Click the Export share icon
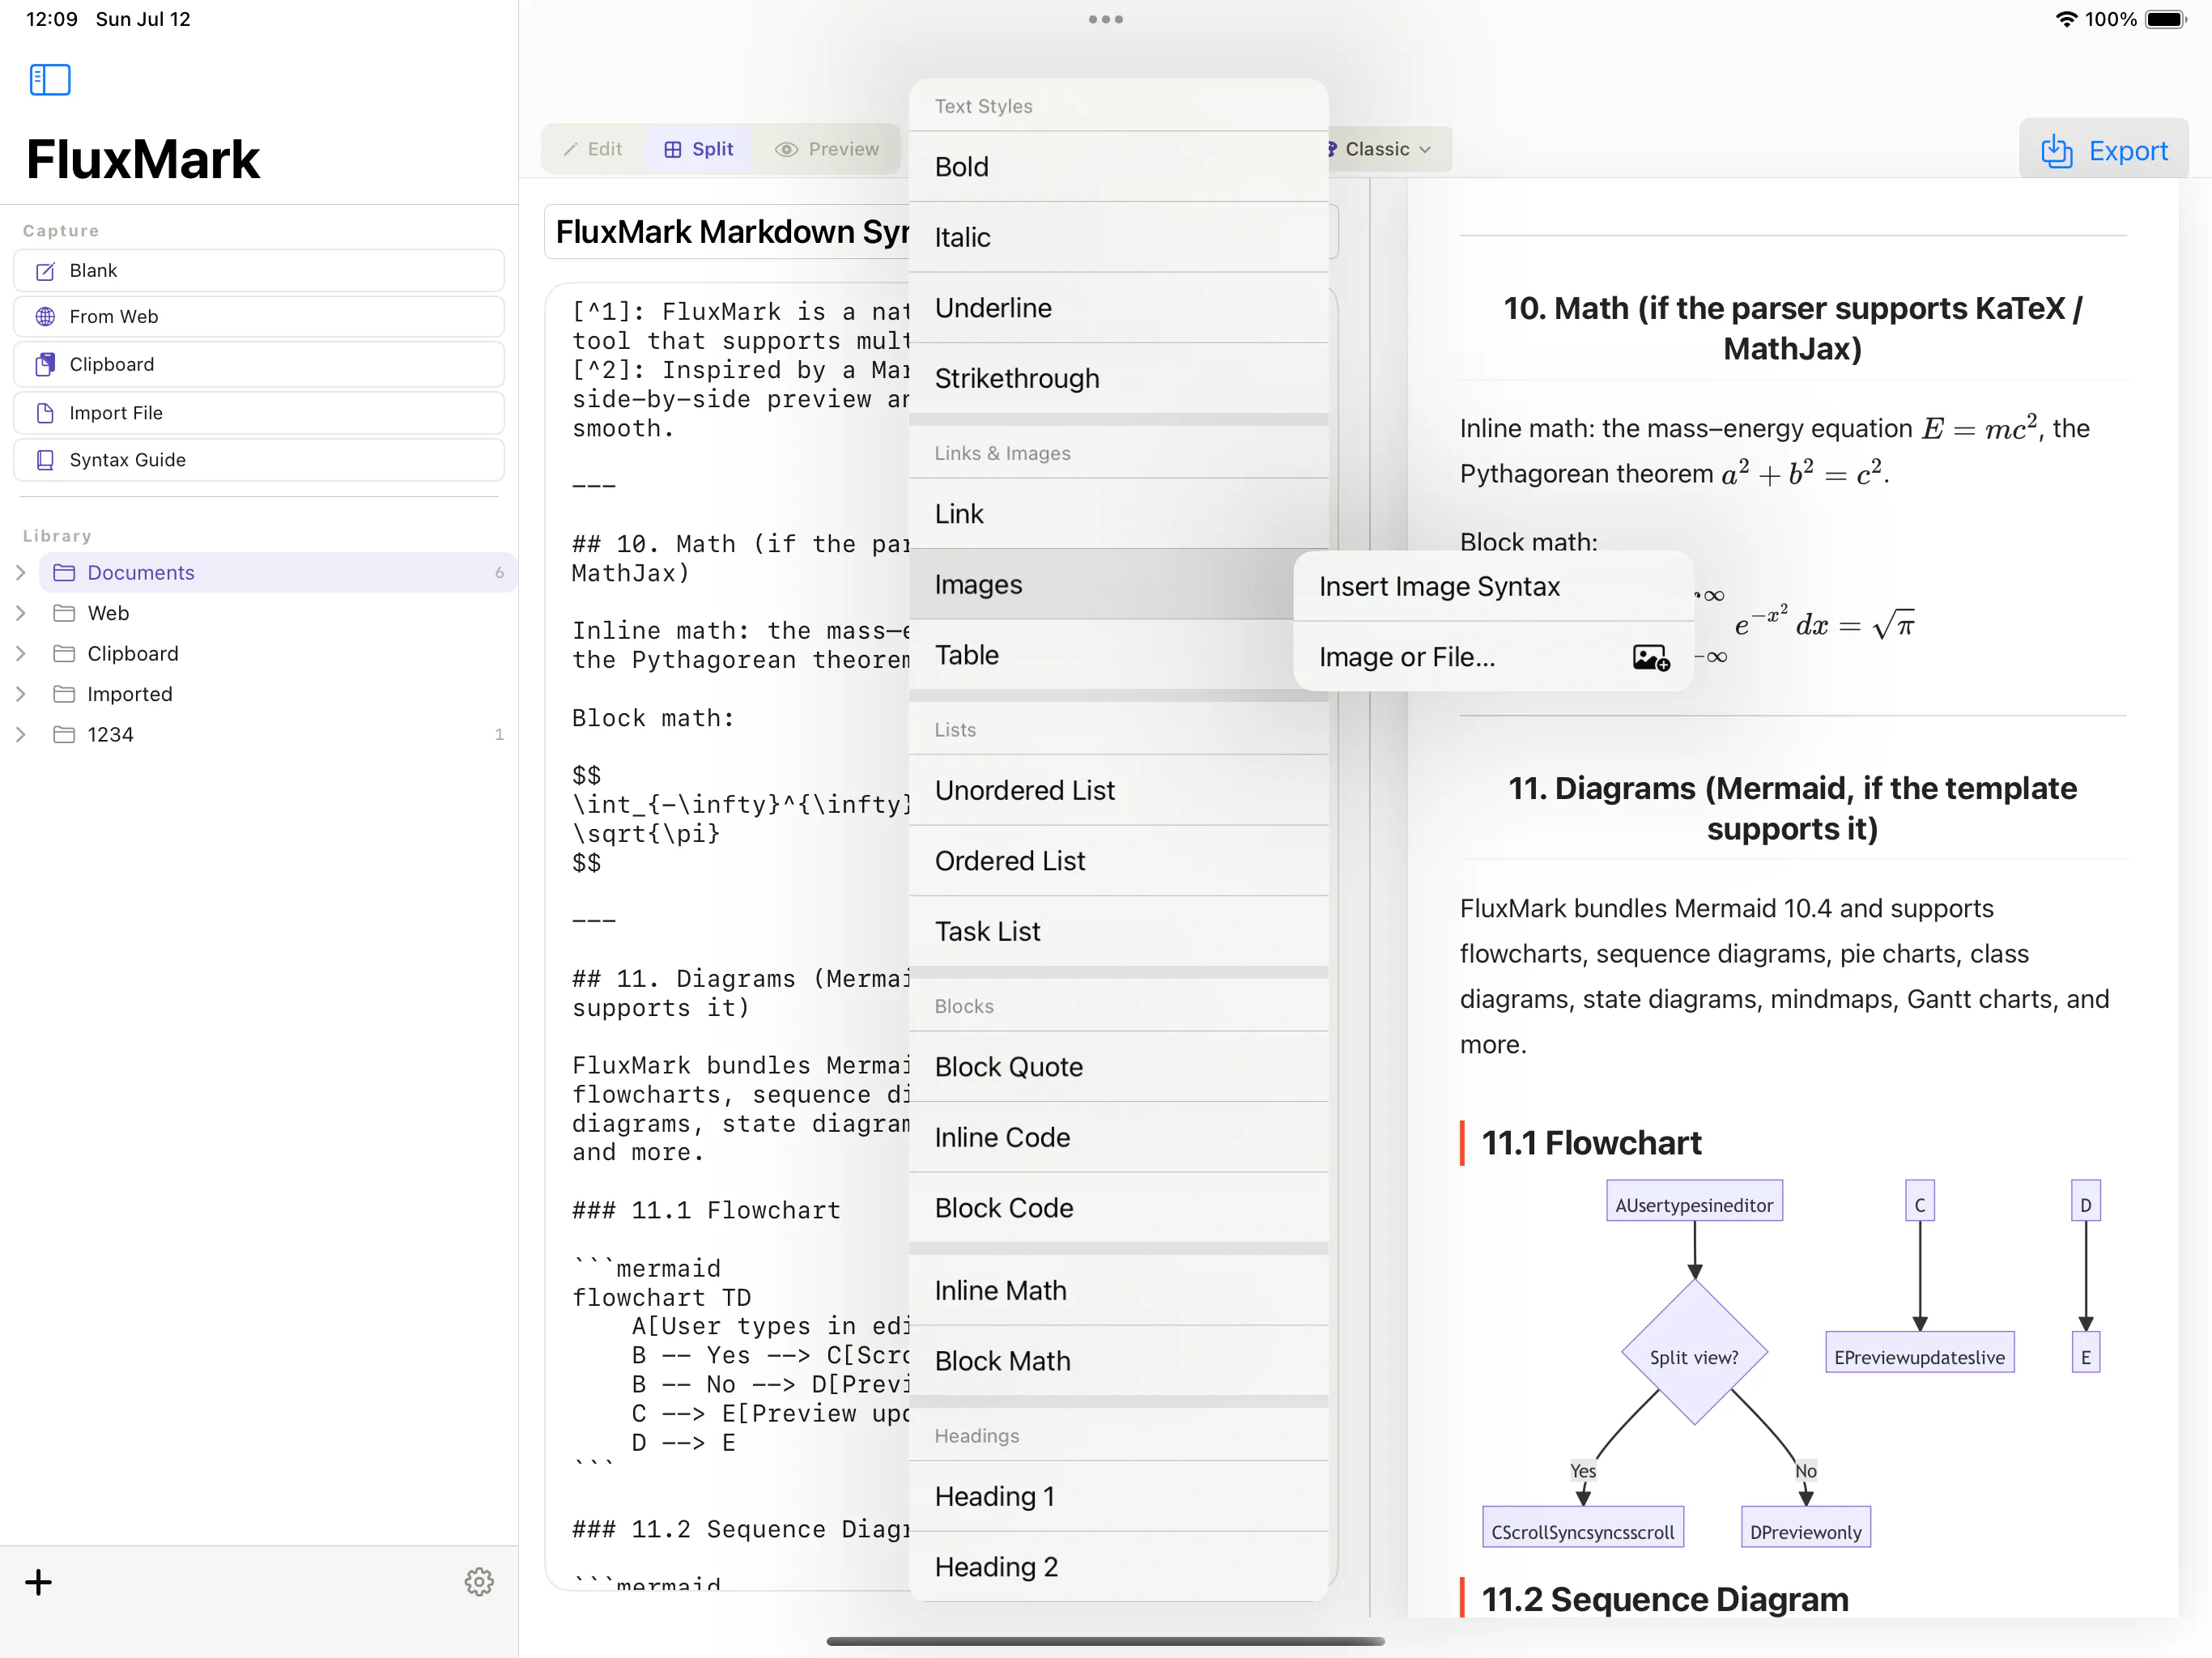The width and height of the screenshot is (2212, 1658). pos(2056,151)
